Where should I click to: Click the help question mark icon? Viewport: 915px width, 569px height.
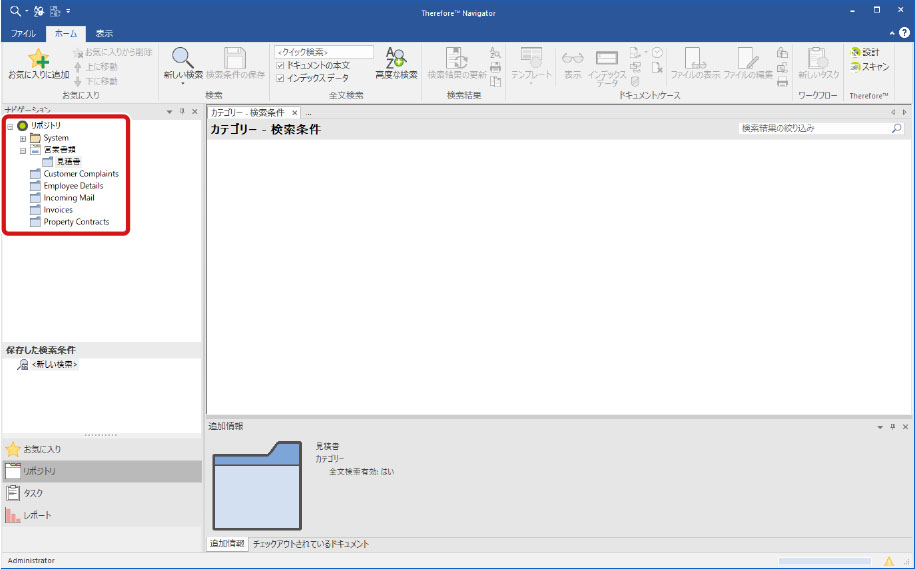(x=904, y=33)
